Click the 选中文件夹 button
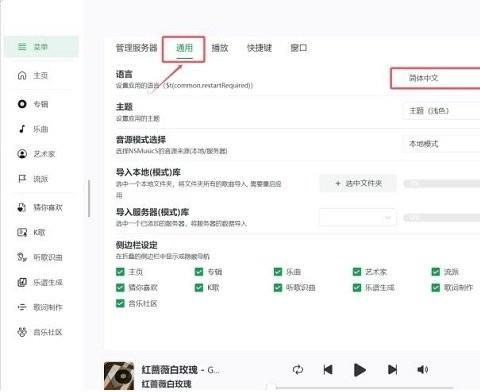The height and width of the screenshot is (392, 480). (x=358, y=183)
